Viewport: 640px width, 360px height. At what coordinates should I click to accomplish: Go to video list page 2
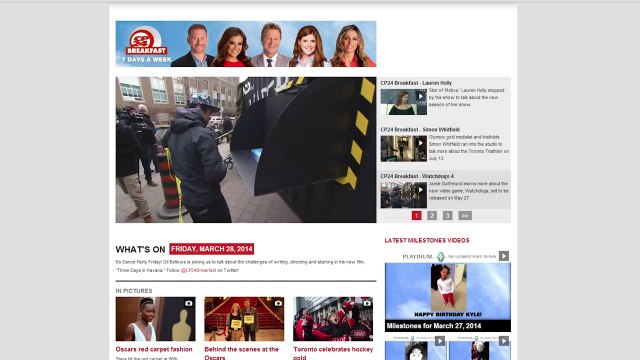coord(432,216)
